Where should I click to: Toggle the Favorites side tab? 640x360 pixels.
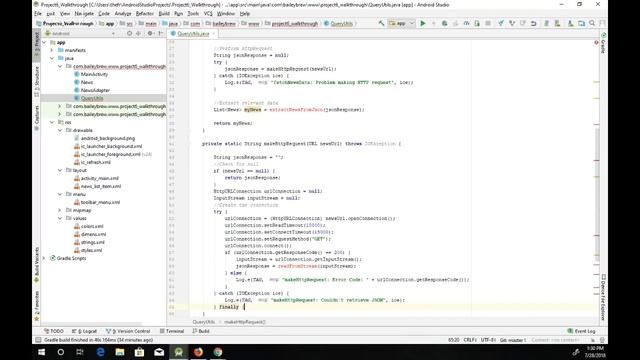(37, 306)
